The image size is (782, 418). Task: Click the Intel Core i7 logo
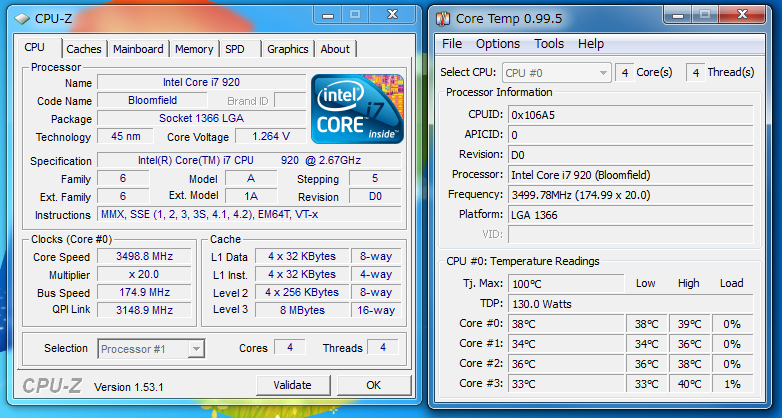coord(357,109)
